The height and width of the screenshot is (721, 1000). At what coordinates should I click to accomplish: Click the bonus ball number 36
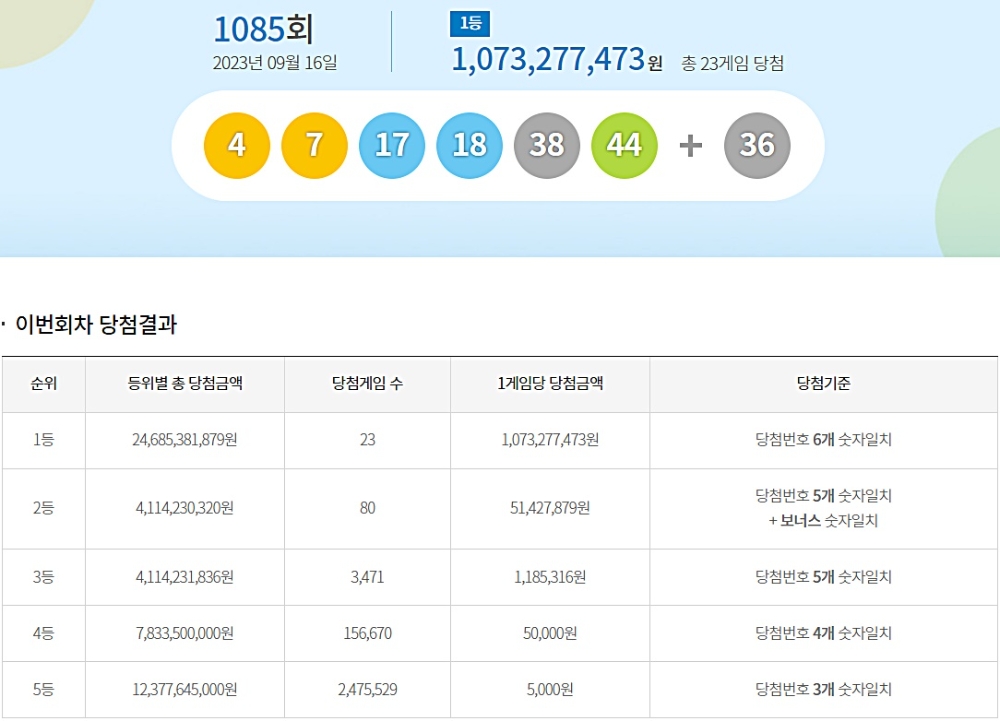[x=757, y=145]
